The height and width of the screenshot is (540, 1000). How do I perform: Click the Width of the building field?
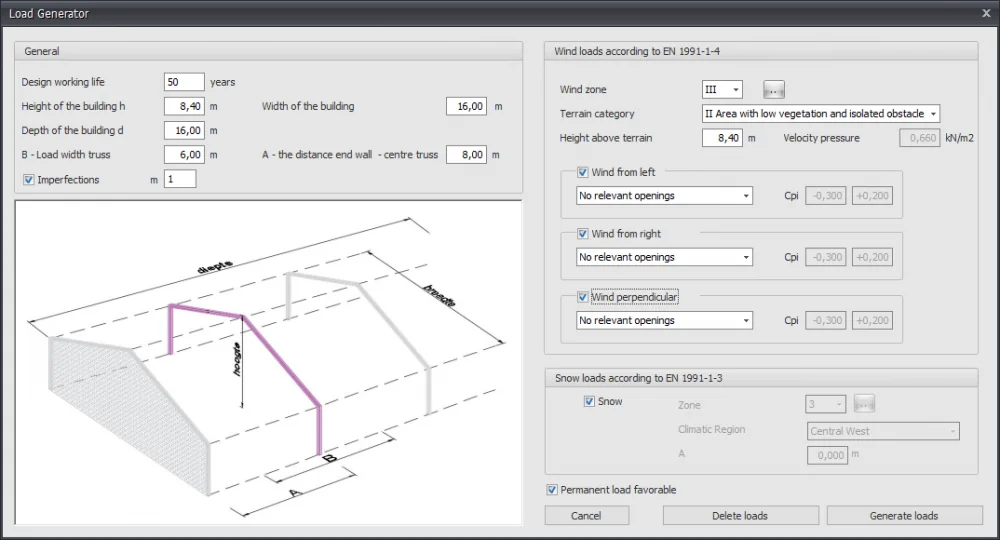(467, 106)
